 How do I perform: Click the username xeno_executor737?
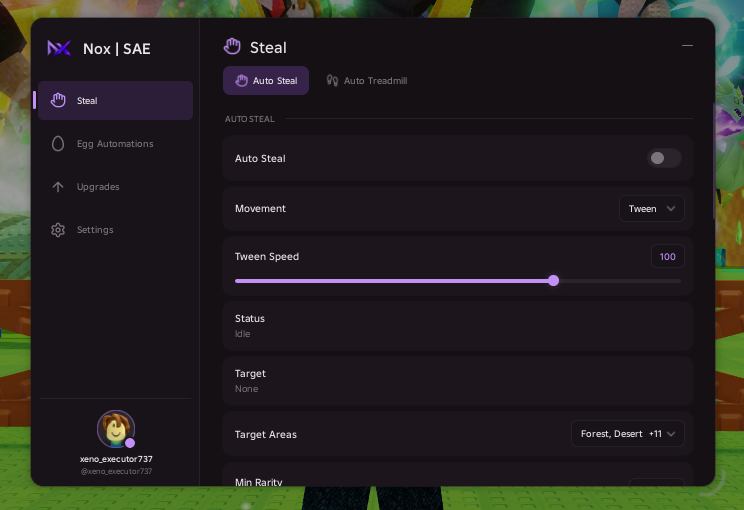(x=116, y=459)
